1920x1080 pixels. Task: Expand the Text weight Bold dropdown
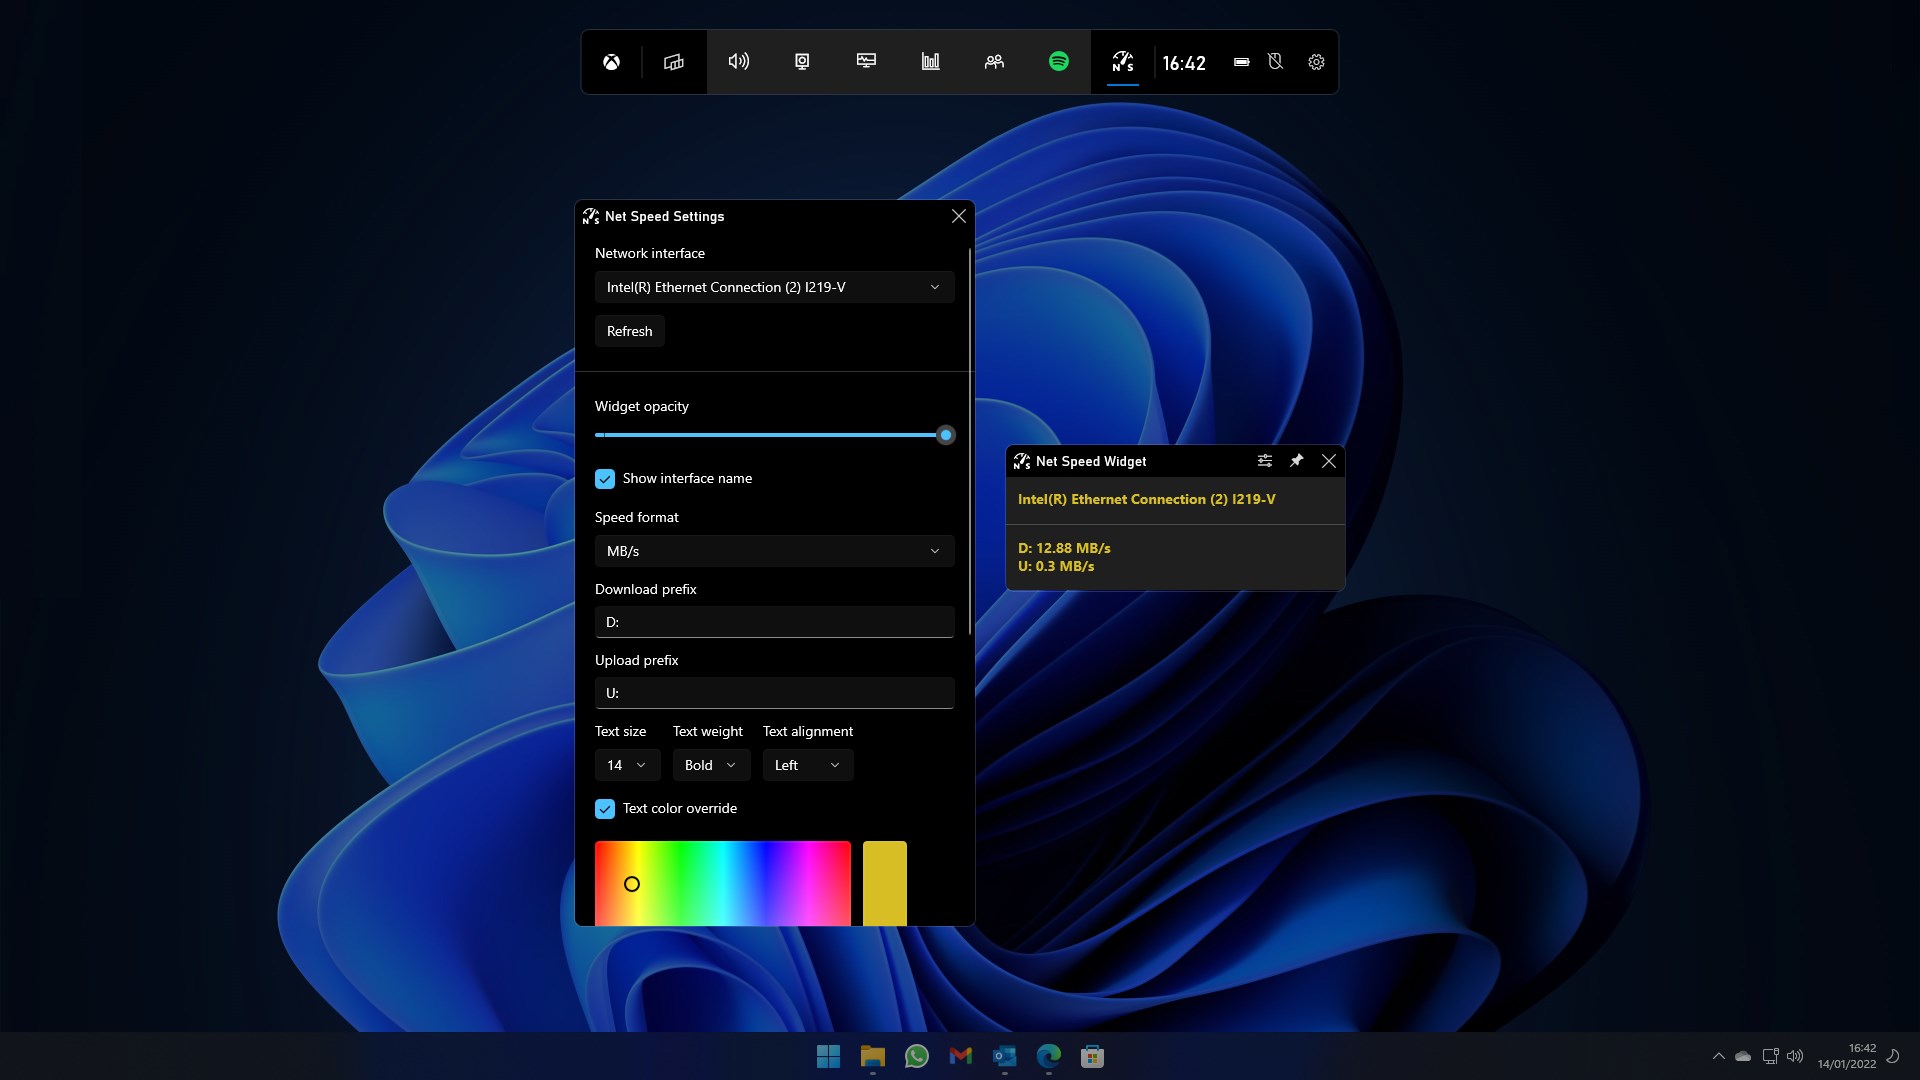[x=711, y=765]
